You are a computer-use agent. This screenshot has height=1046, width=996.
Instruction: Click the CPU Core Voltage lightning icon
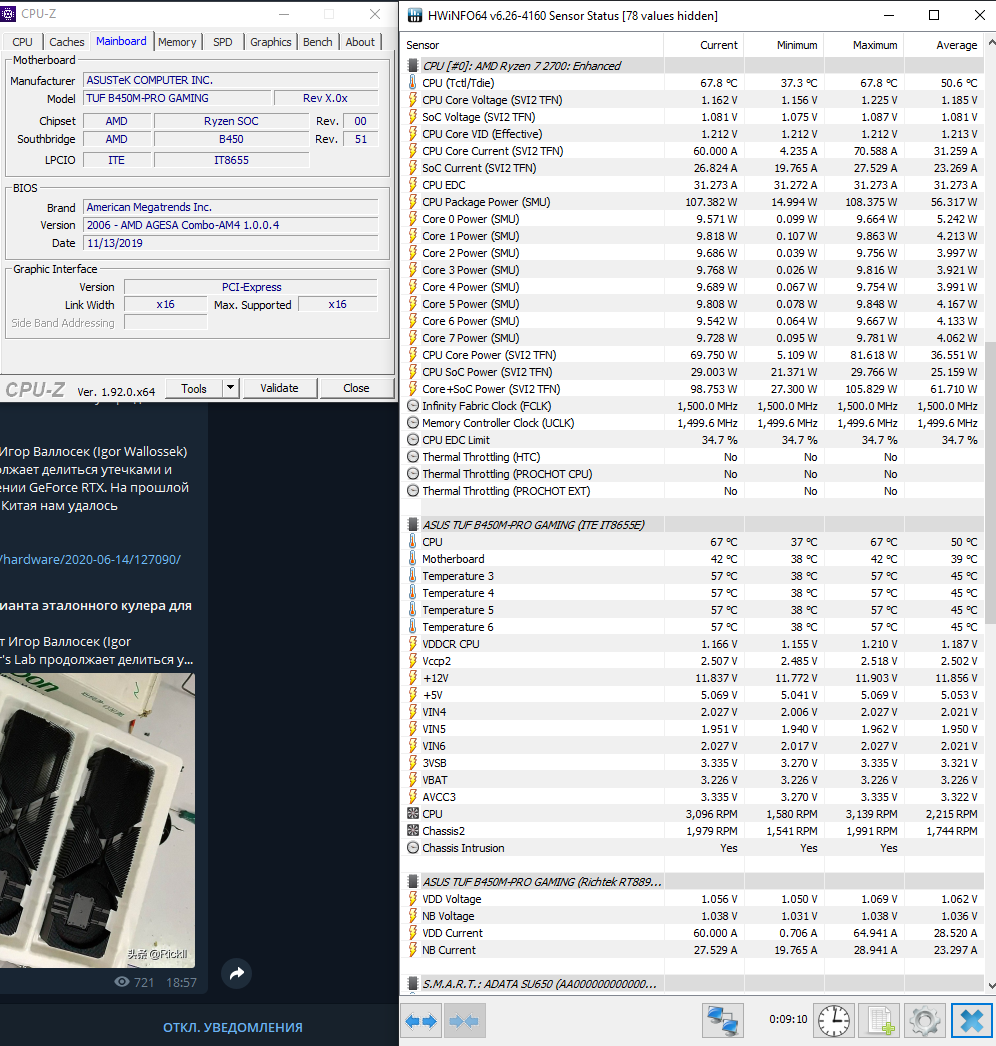(x=412, y=100)
